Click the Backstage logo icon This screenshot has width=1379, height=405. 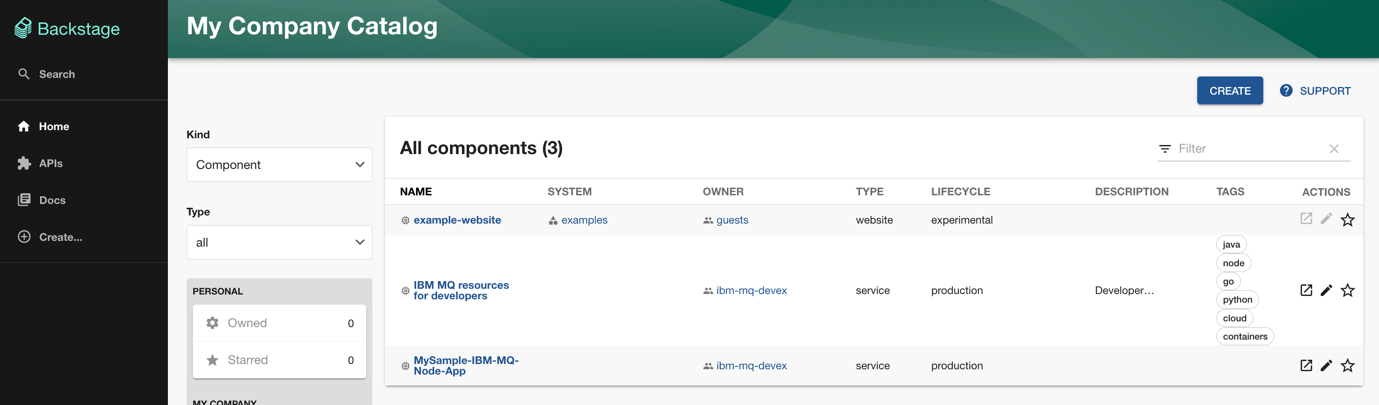click(x=23, y=28)
